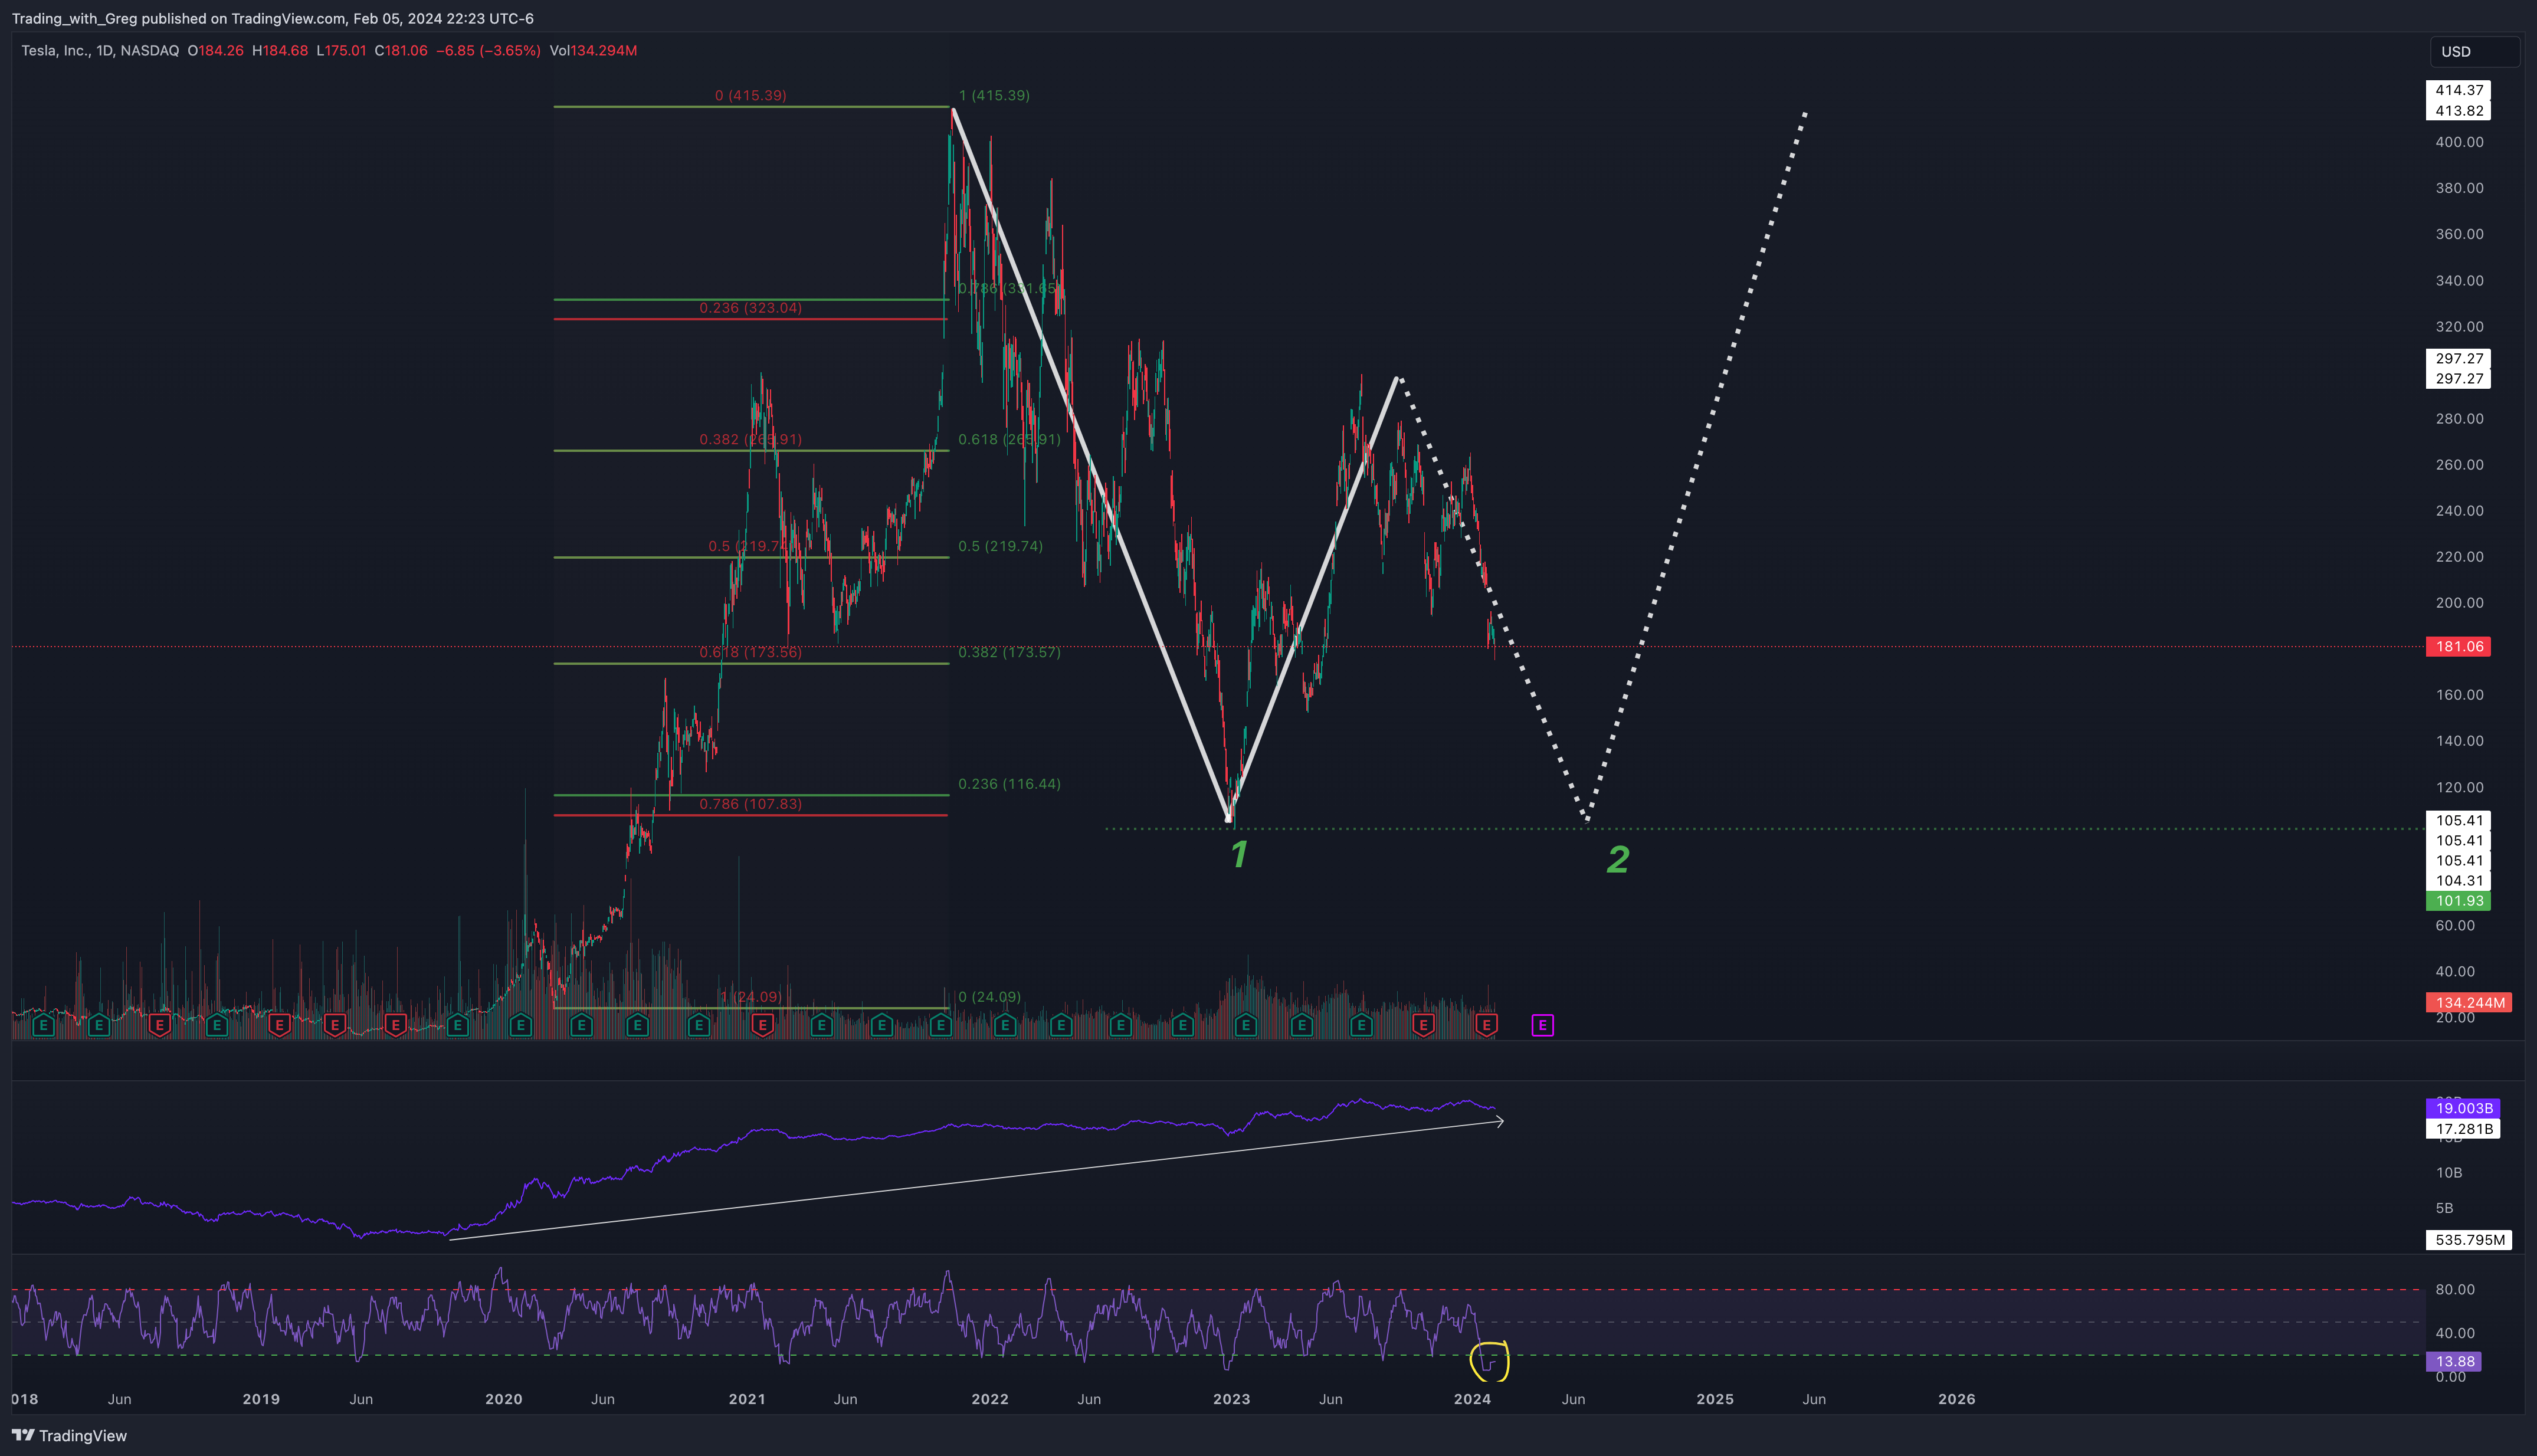Viewport: 2537px width, 1456px height.
Task: Click the Tesla, Inc., 1D, NASDAQ symbol title
Action: click(x=100, y=50)
